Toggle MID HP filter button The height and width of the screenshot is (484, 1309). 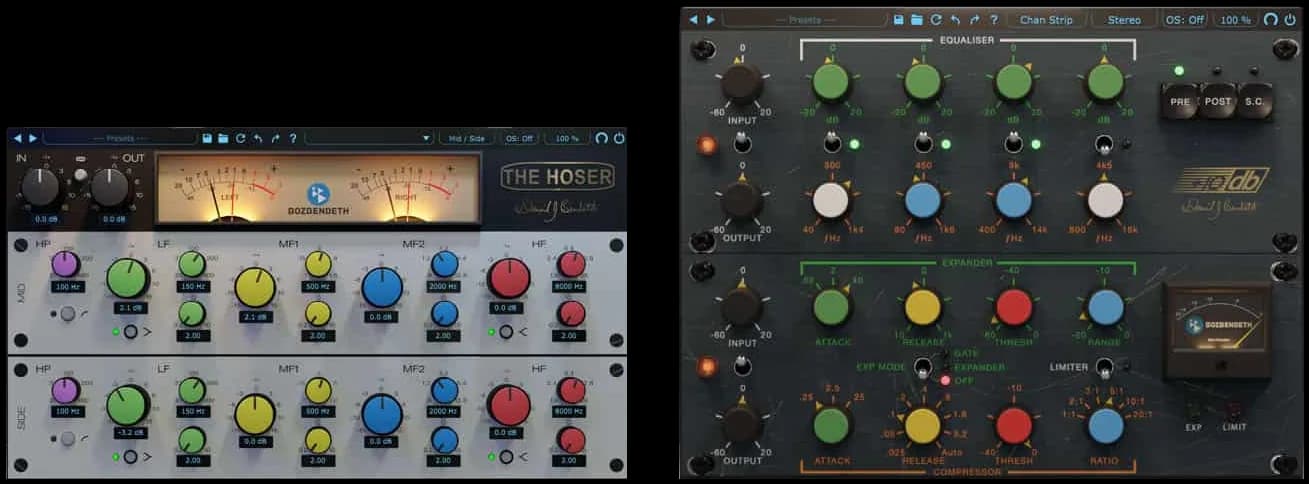point(67,314)
